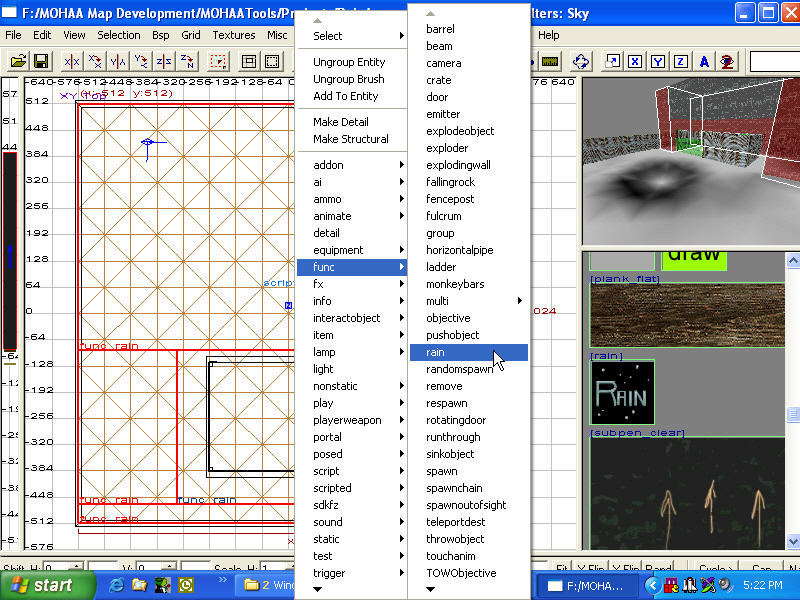800x600 pixels.
Task: Choose Ungroup Entity in context menu
Action: click(x=349, y=62)
